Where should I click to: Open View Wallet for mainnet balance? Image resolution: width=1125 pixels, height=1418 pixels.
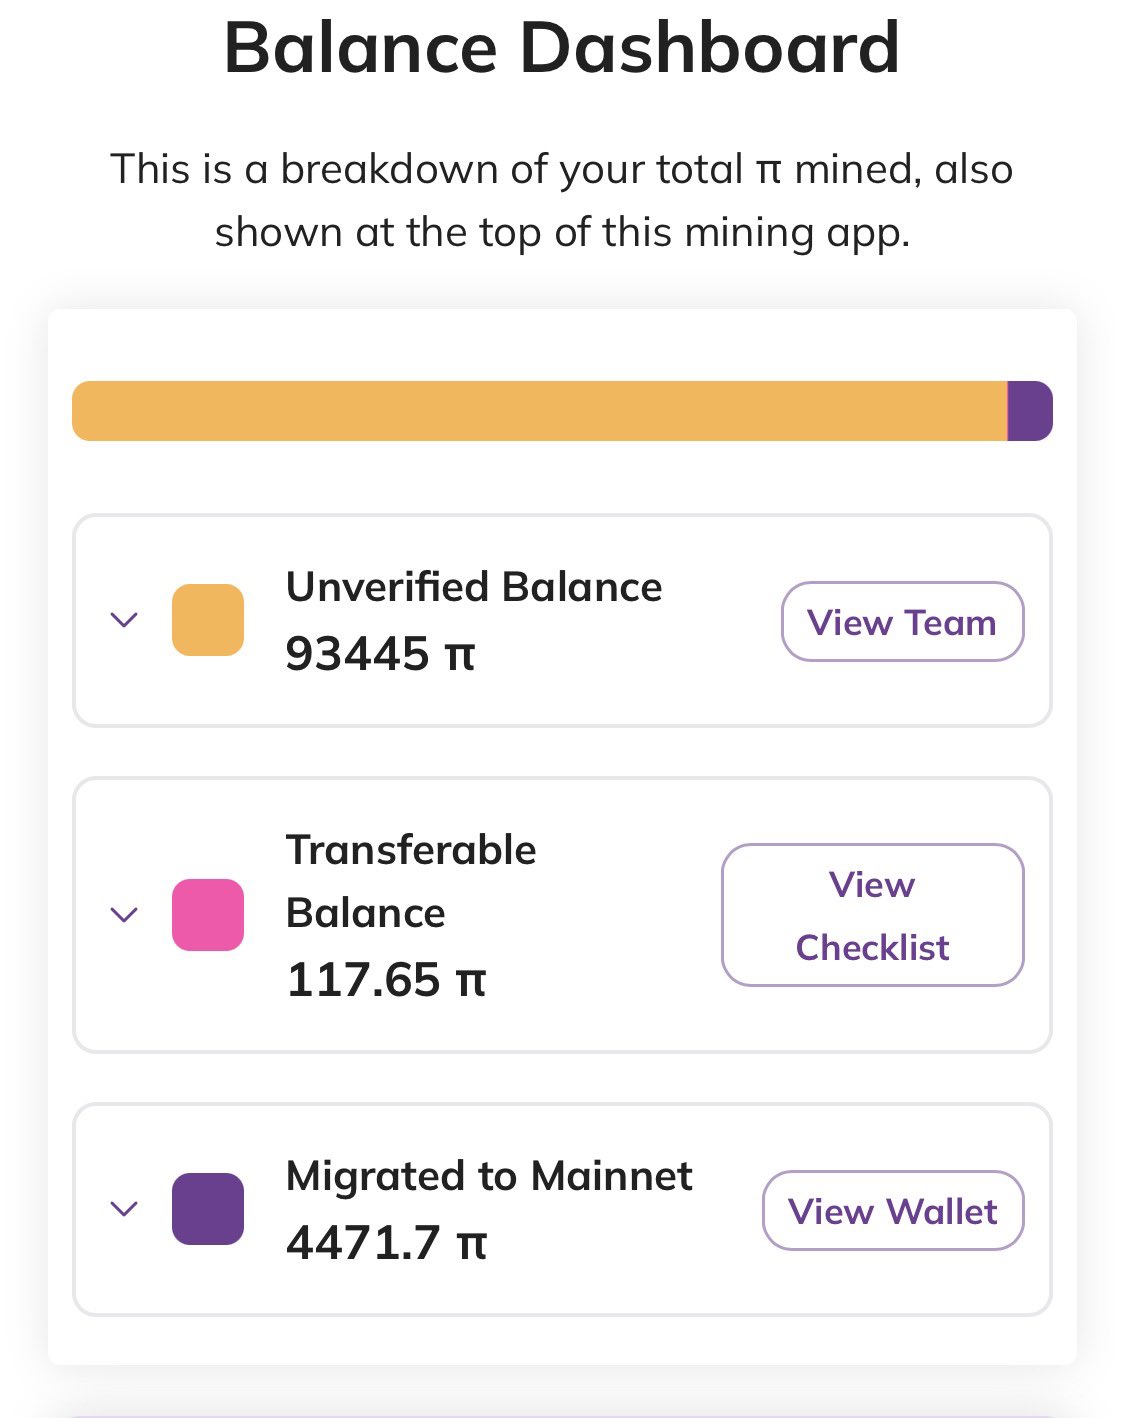[x=893, y=1210]
